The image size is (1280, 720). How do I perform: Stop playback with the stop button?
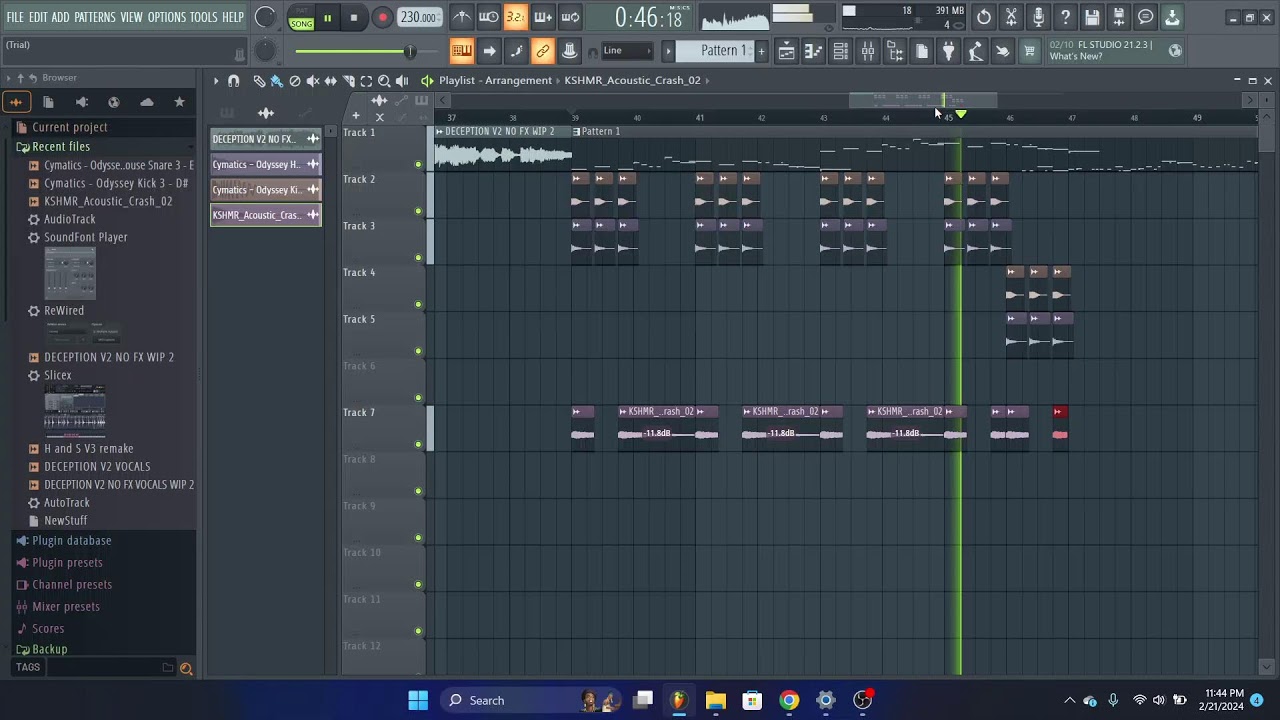354,18
